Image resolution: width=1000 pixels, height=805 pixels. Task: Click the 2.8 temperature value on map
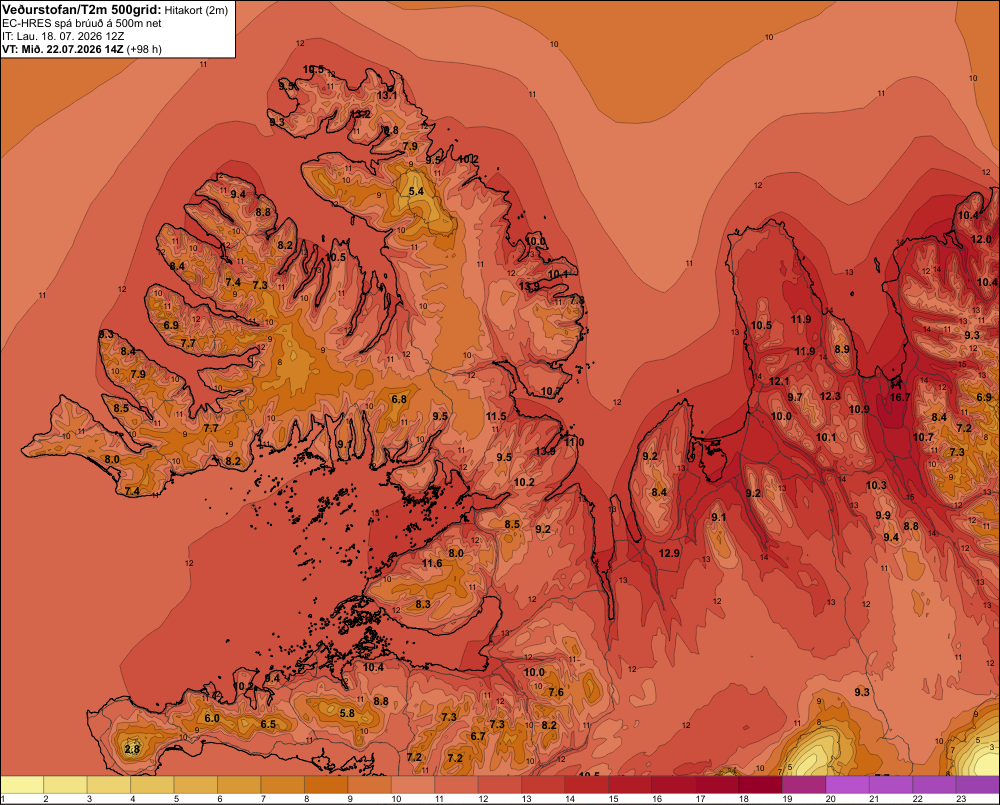(x=132, y=749)
